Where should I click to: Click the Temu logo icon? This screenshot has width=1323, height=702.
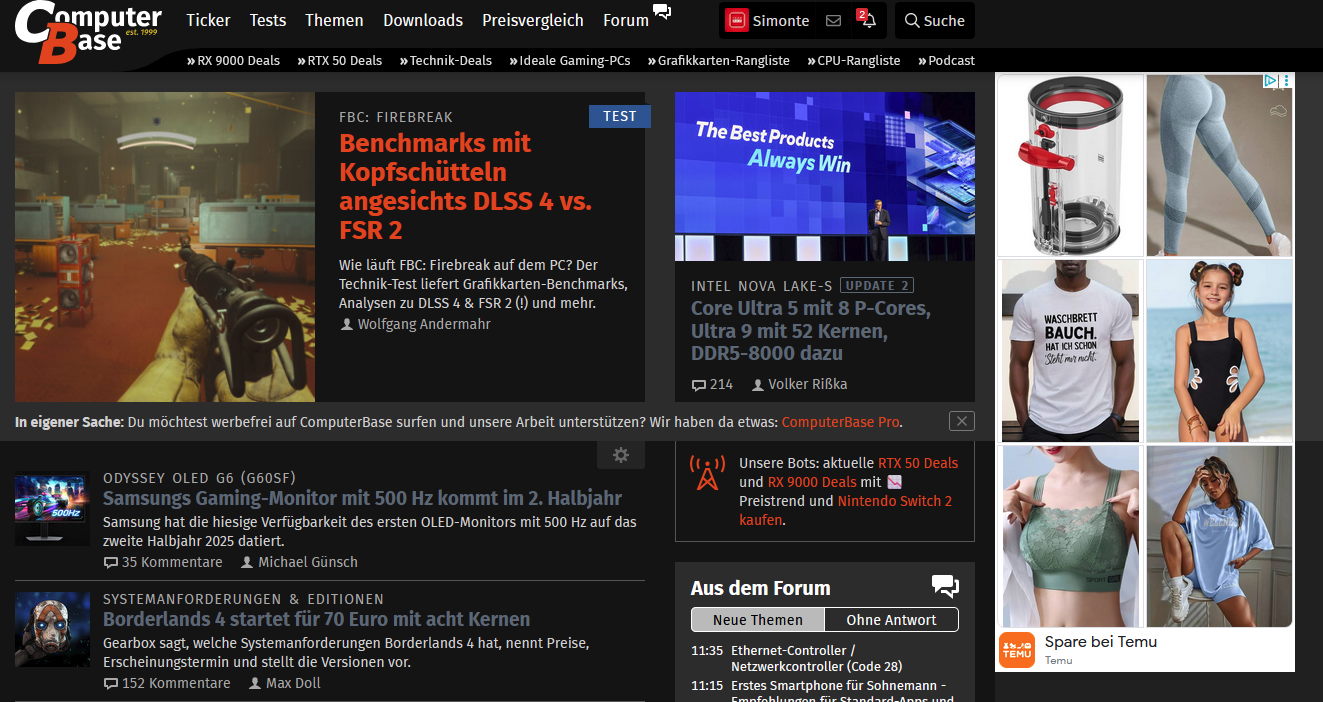tap(1017, 650)
